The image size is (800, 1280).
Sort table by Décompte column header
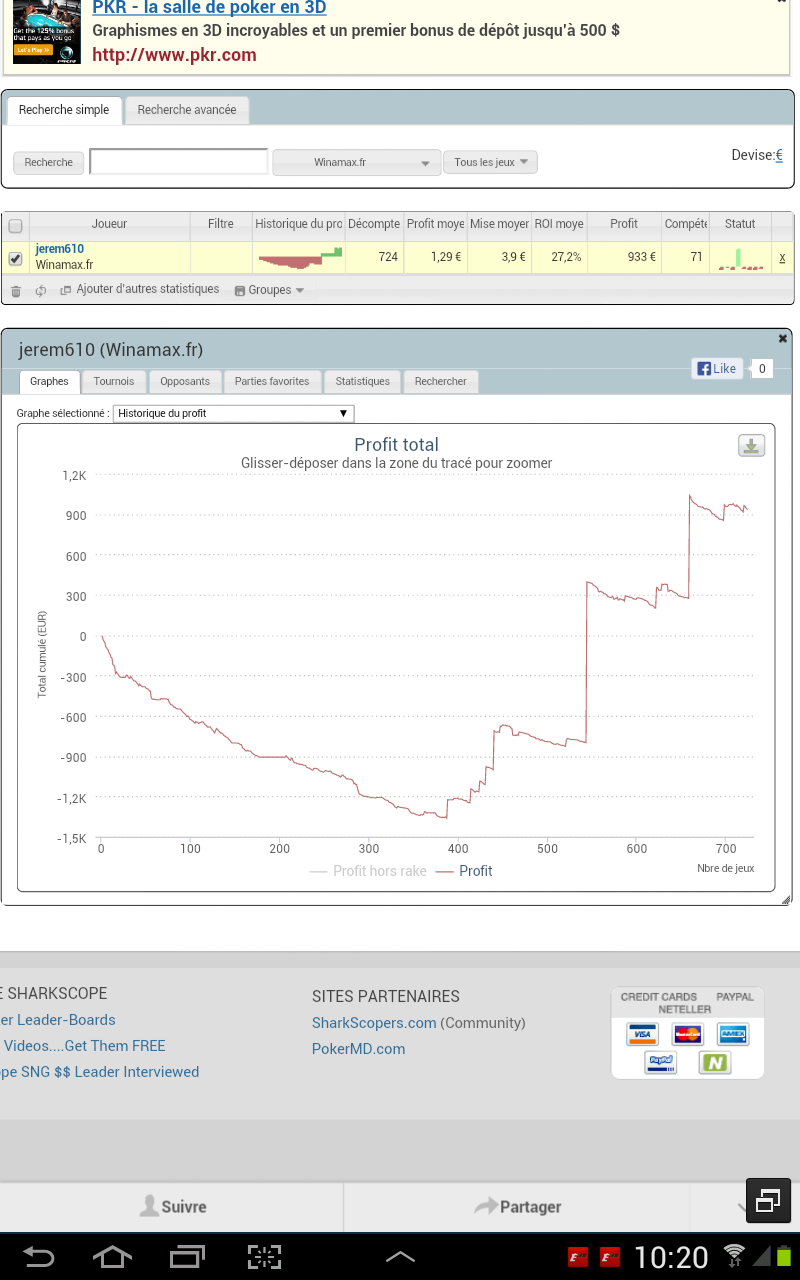[x=374, y=224]
